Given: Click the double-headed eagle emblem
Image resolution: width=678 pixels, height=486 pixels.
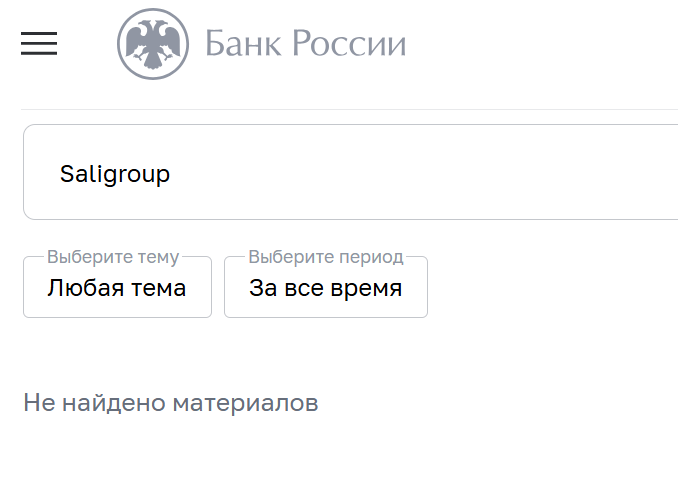Looking at the screenshot, I should point(153,44).
